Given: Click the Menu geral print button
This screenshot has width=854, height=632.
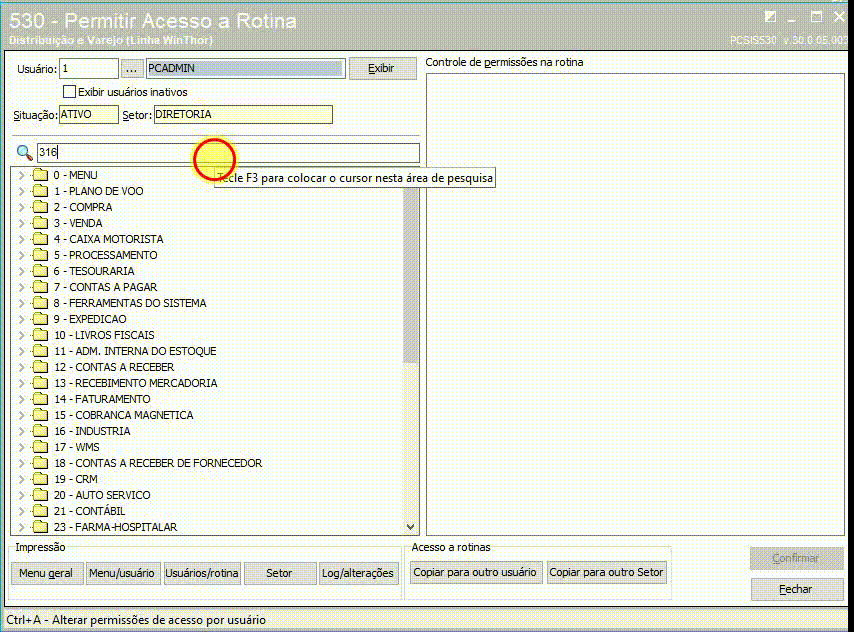Looking at the screenshot, I should (46, 573).
